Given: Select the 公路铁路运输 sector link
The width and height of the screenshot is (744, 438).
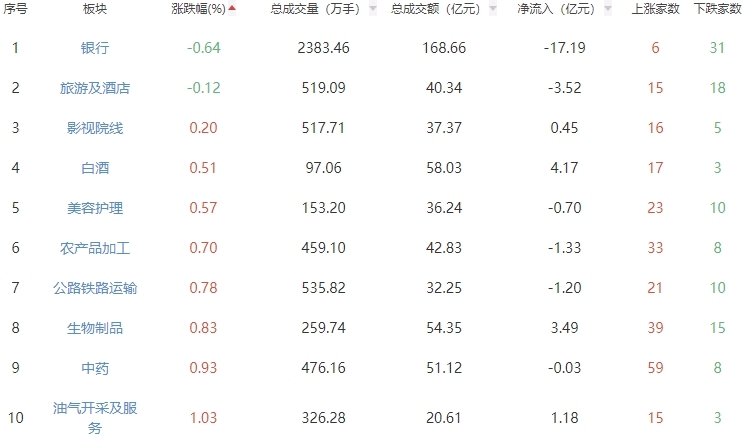Looking at the screenshot, I should click(95, 288).
